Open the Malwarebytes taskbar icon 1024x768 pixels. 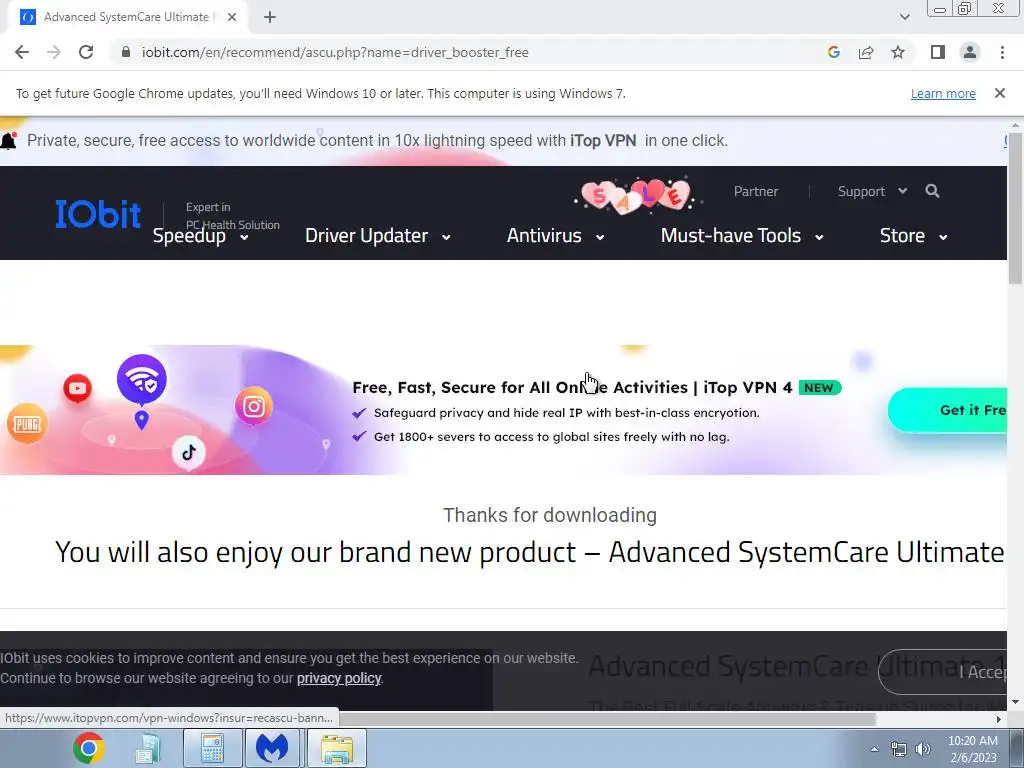272,748
